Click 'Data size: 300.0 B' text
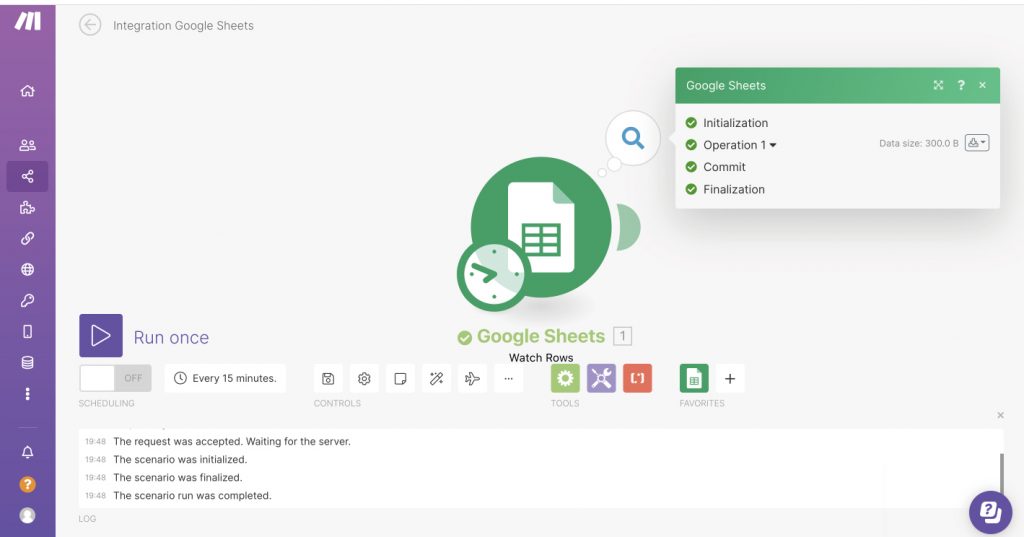1024x537 pixels. click(x=918, y=143)
